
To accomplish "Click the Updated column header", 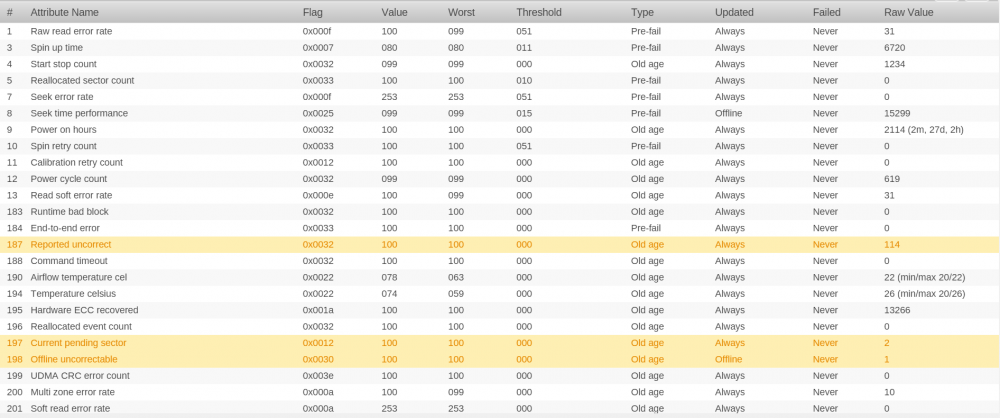I will click(x=734, y=12).
